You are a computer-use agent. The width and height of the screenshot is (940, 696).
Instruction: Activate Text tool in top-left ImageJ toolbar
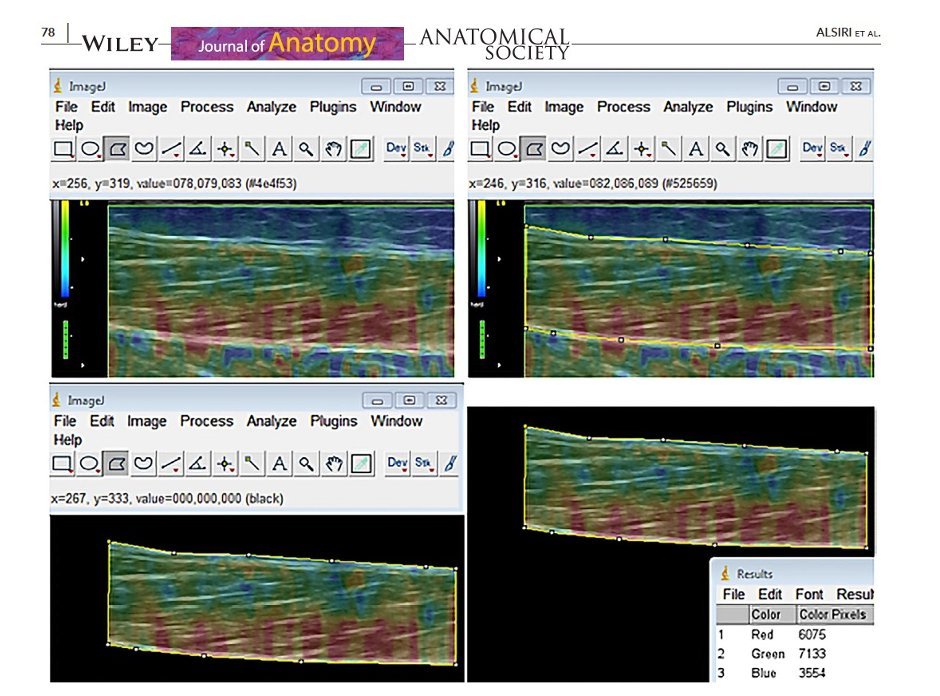279,149
